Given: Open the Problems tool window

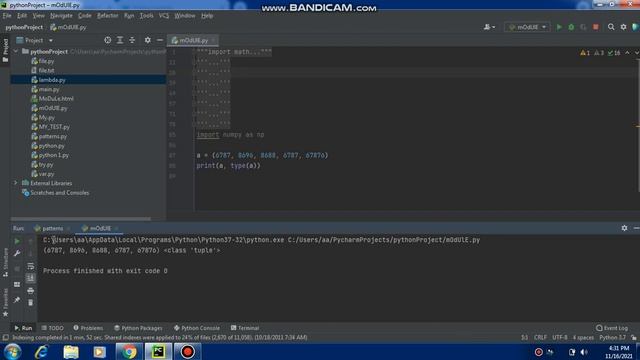Looking at the screenshot, I should click(88, 328).
